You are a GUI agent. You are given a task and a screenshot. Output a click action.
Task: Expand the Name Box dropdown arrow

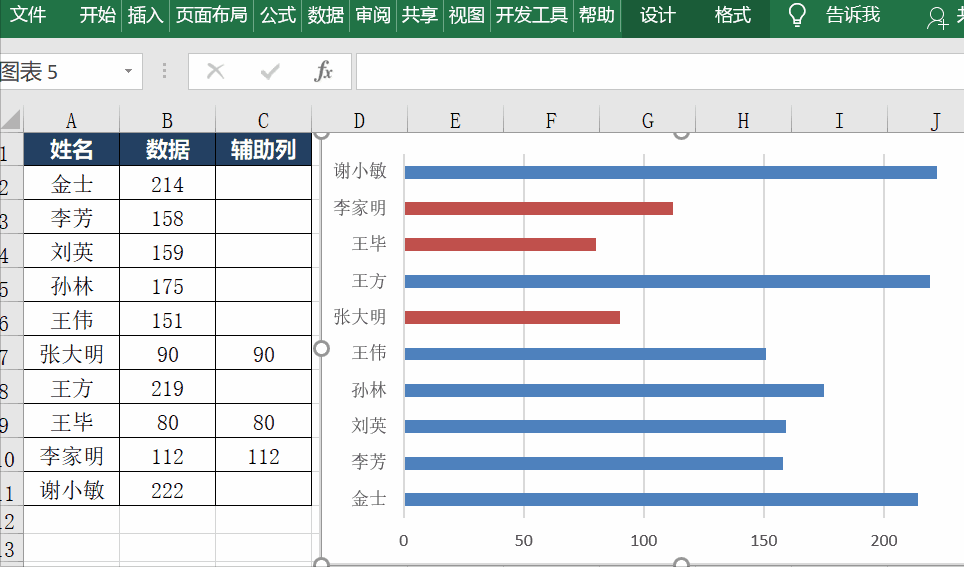click(x=128, y=71)
